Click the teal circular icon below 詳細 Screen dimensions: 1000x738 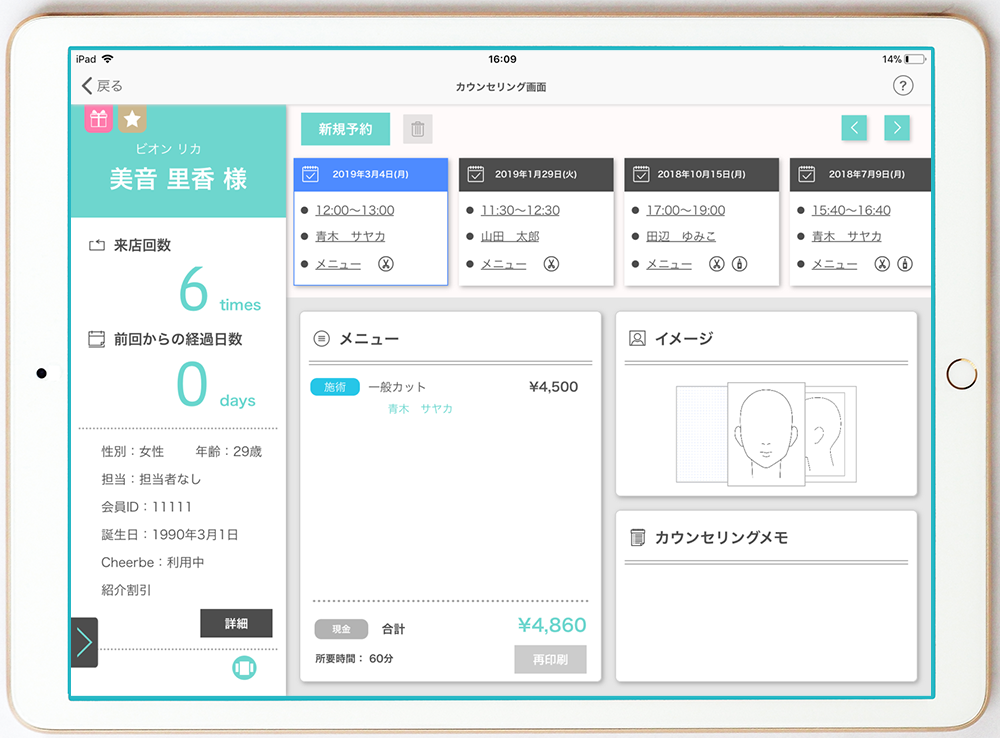pos(244,667)
